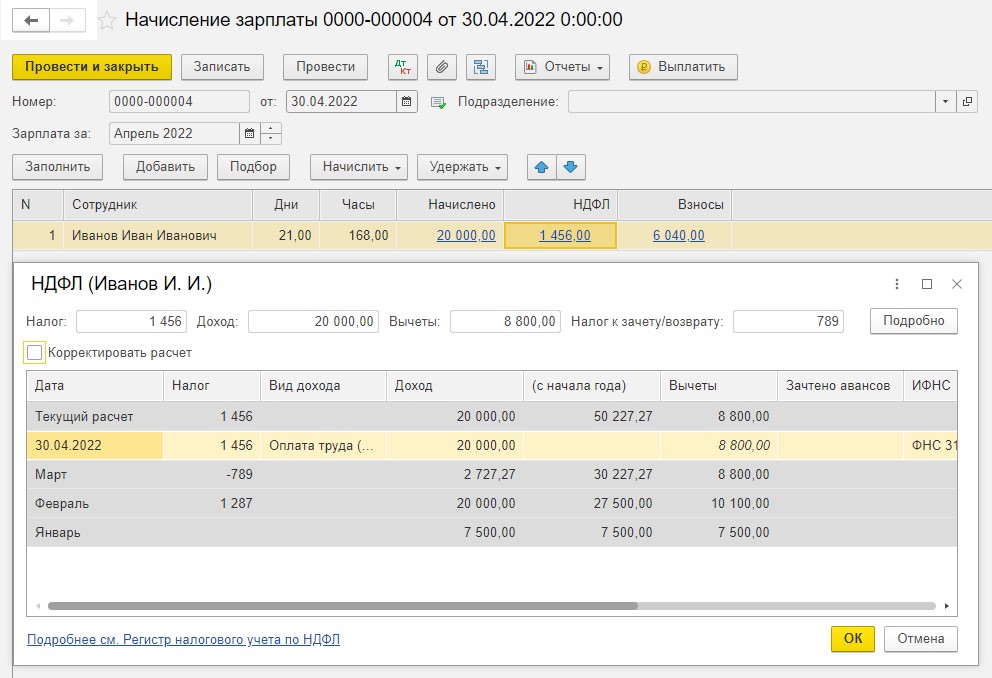
Task: Click the Вычеты field 8 800,00
Action: [x=505, y=321]
